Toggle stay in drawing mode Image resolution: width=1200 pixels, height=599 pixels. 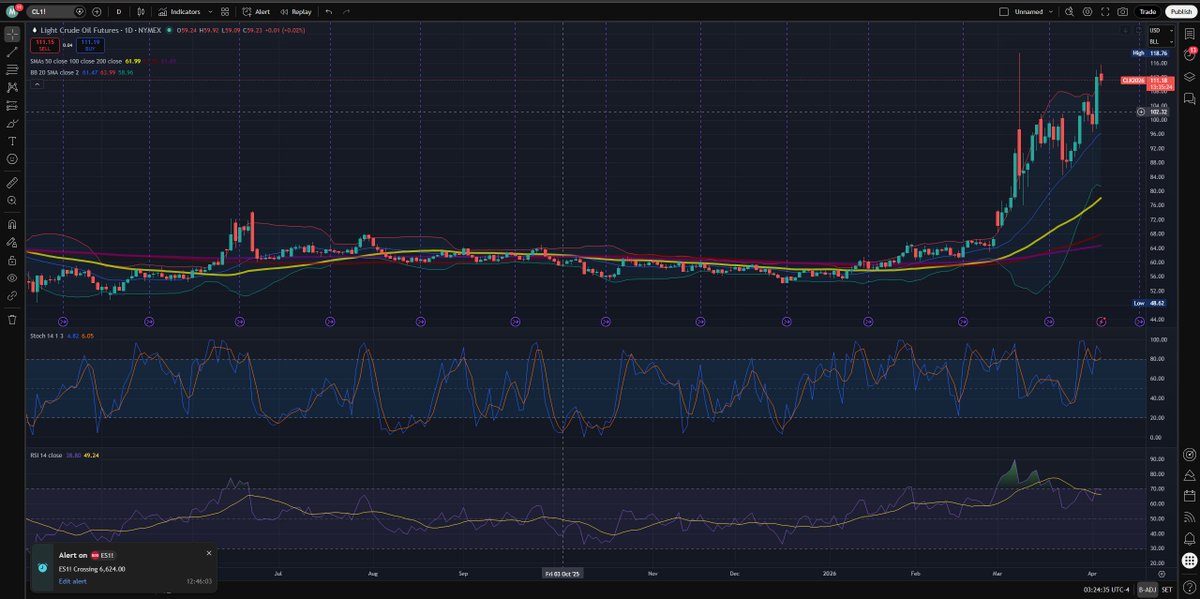tap(12, 242)
